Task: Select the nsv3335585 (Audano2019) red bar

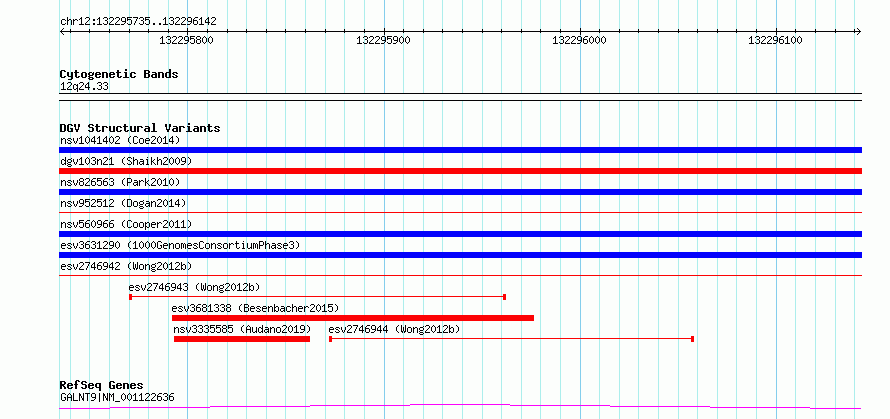Action: click(242, 339)
